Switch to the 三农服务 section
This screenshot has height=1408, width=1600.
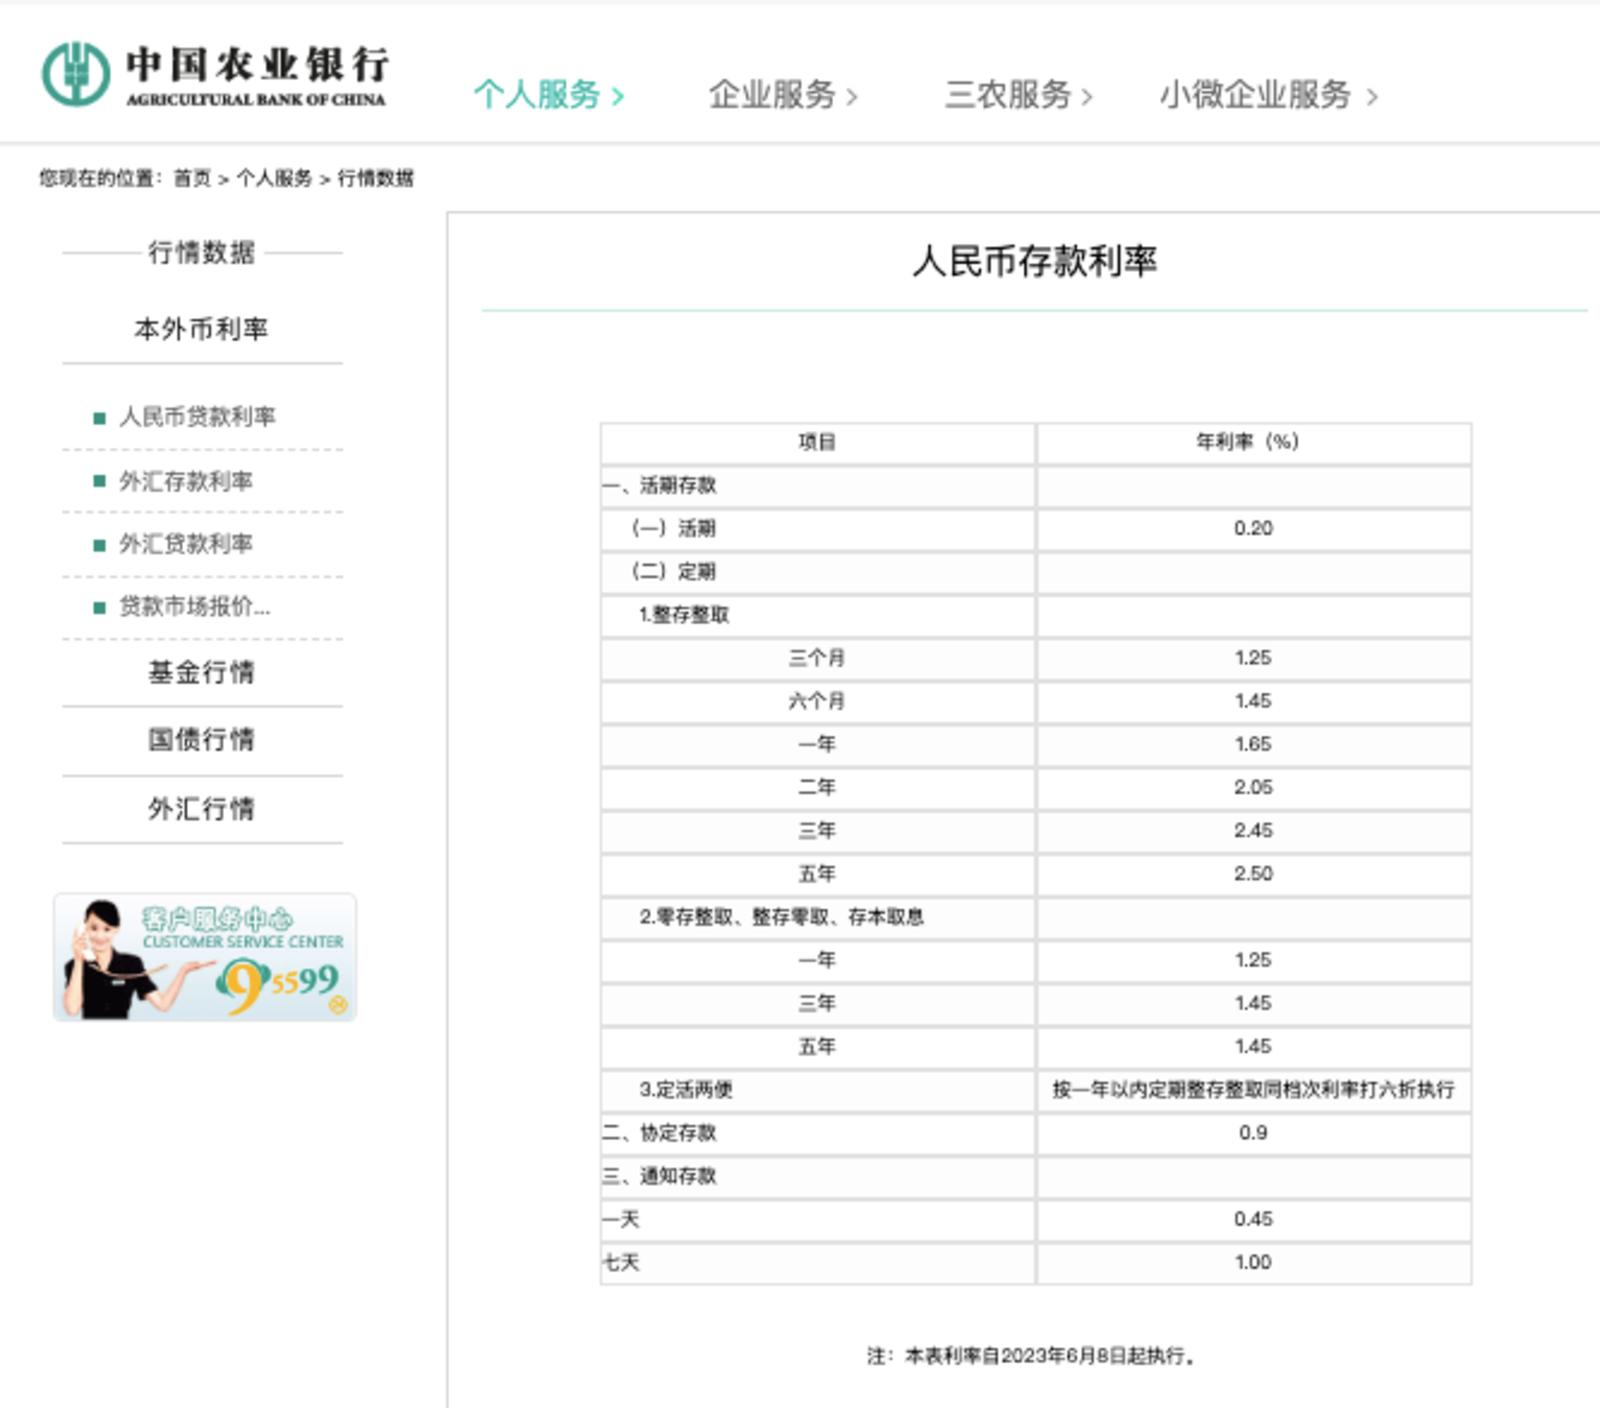(x=1010, y=95)
